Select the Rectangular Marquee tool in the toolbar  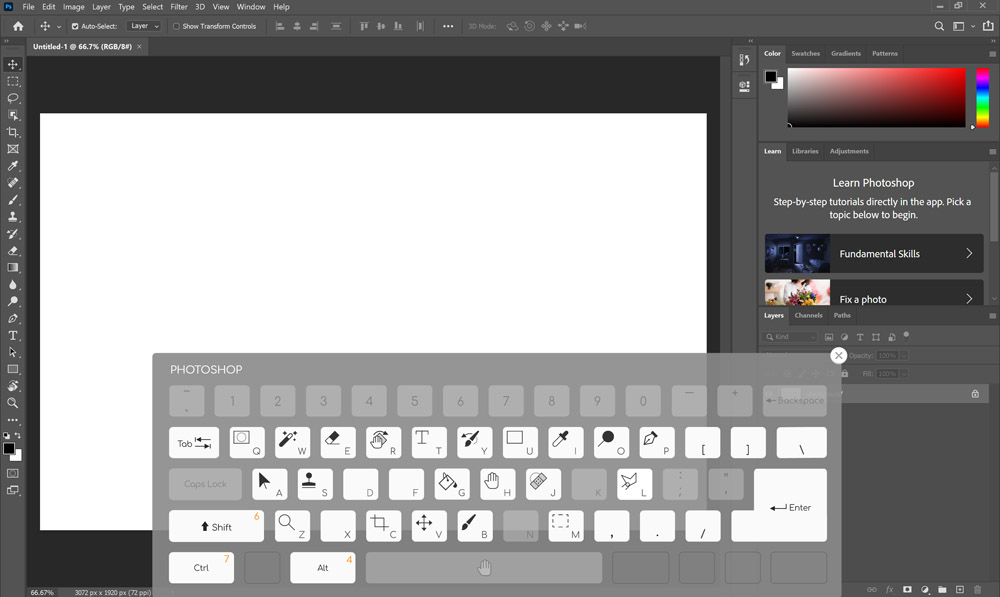point(13,82)
